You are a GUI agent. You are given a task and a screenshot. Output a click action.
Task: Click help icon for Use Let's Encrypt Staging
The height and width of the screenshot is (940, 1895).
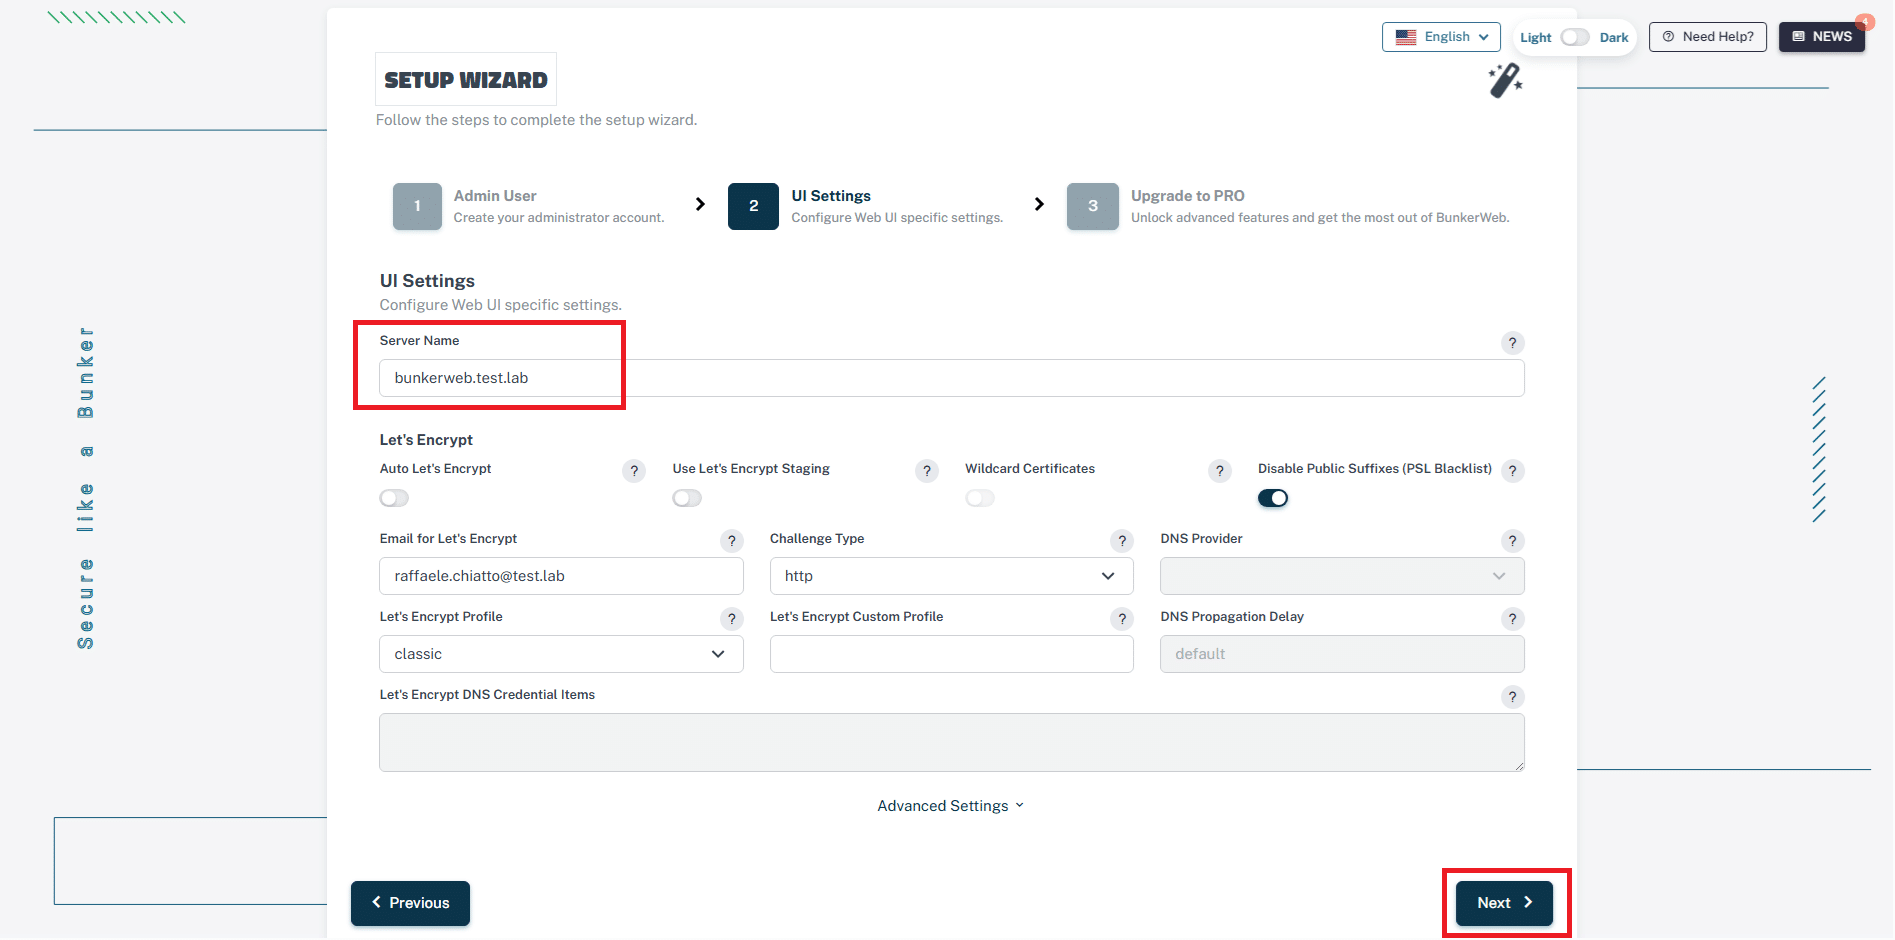pyautogui.click(x=926, y=471)
